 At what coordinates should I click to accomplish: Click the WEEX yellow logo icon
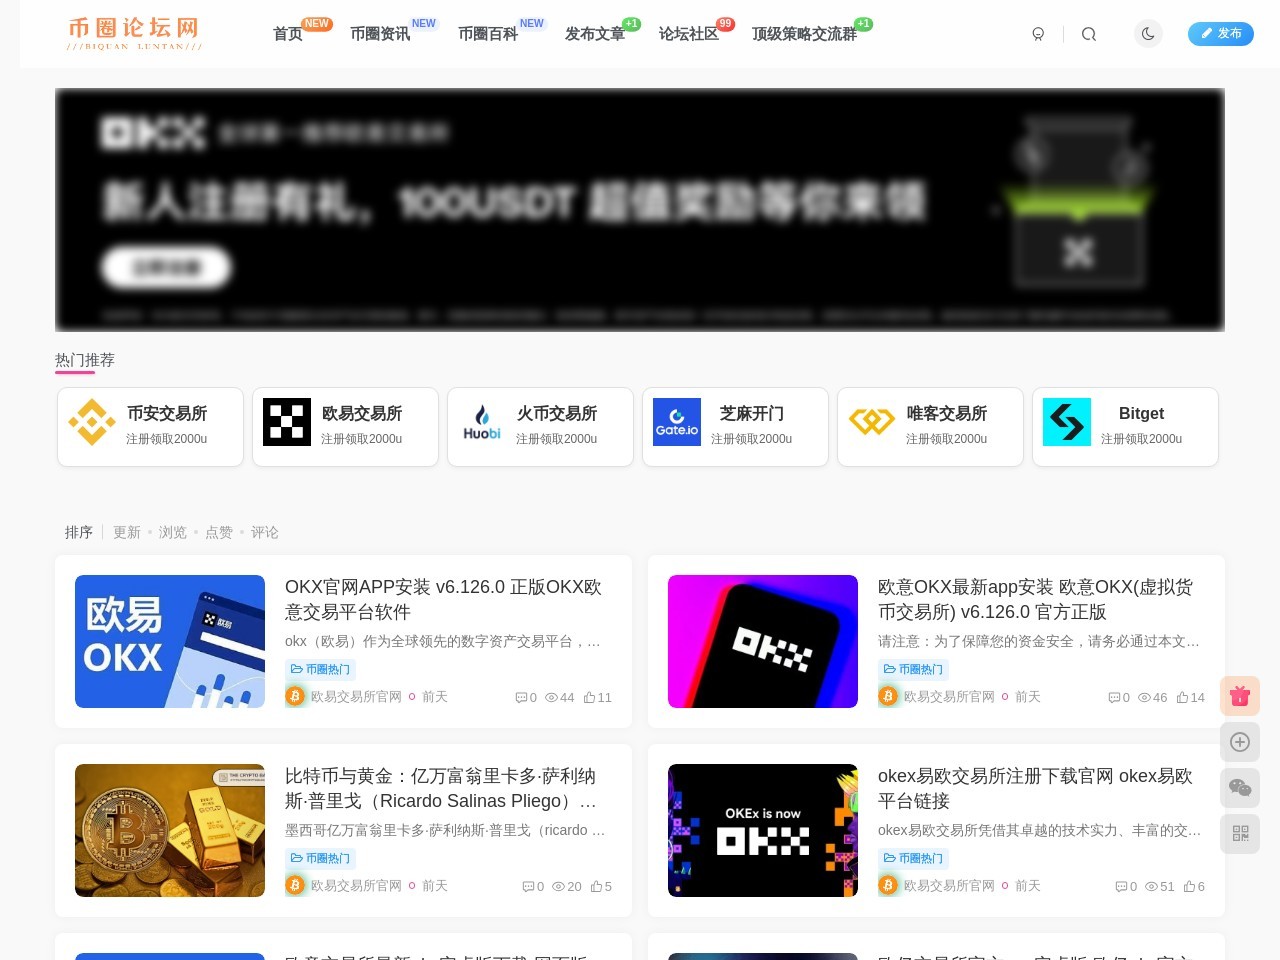click(872, 422)
